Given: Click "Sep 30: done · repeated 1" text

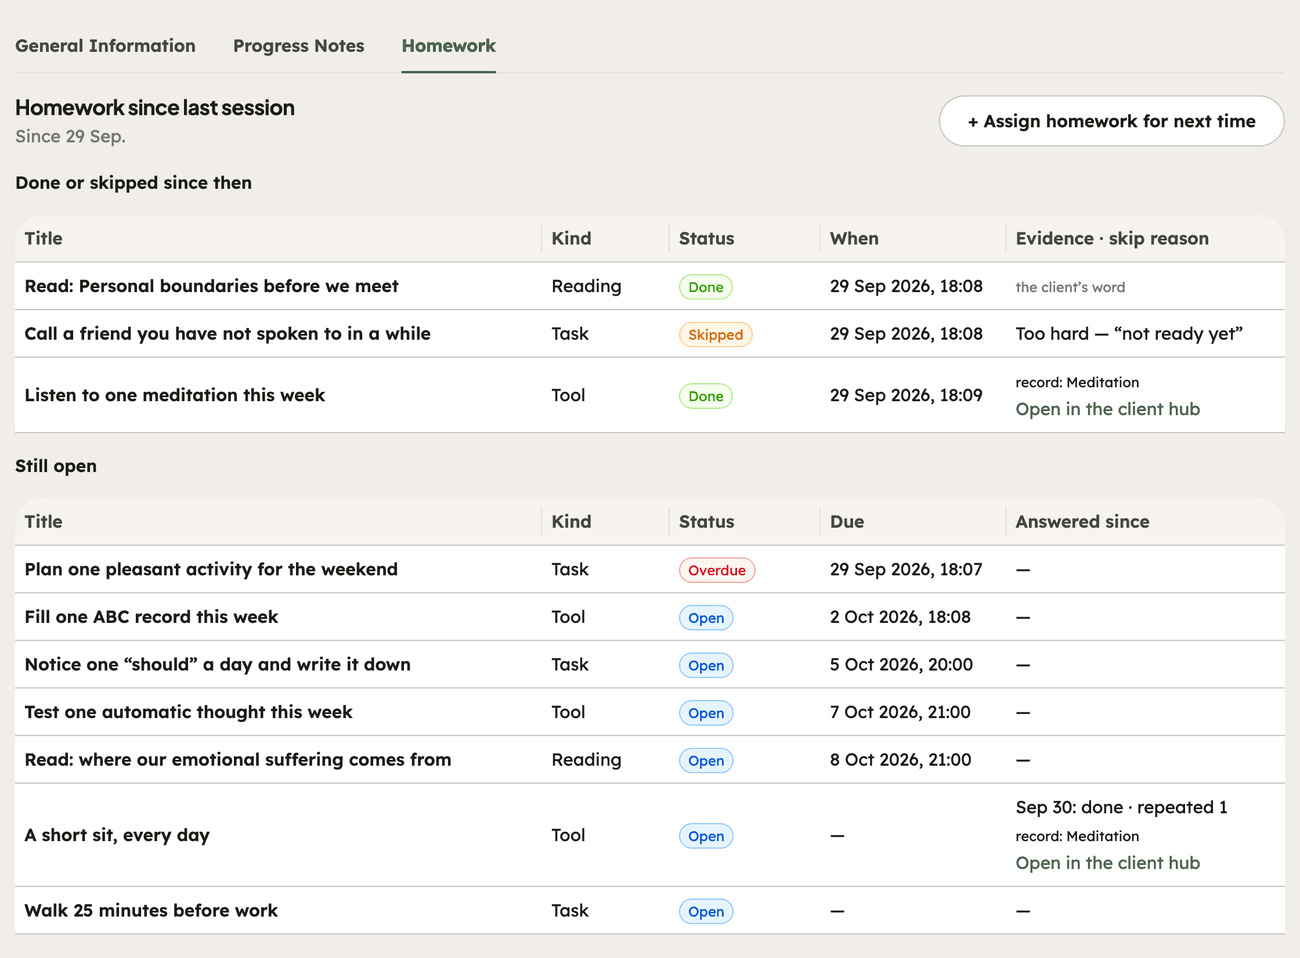Looking at the screenshot, I should 1121,807.
